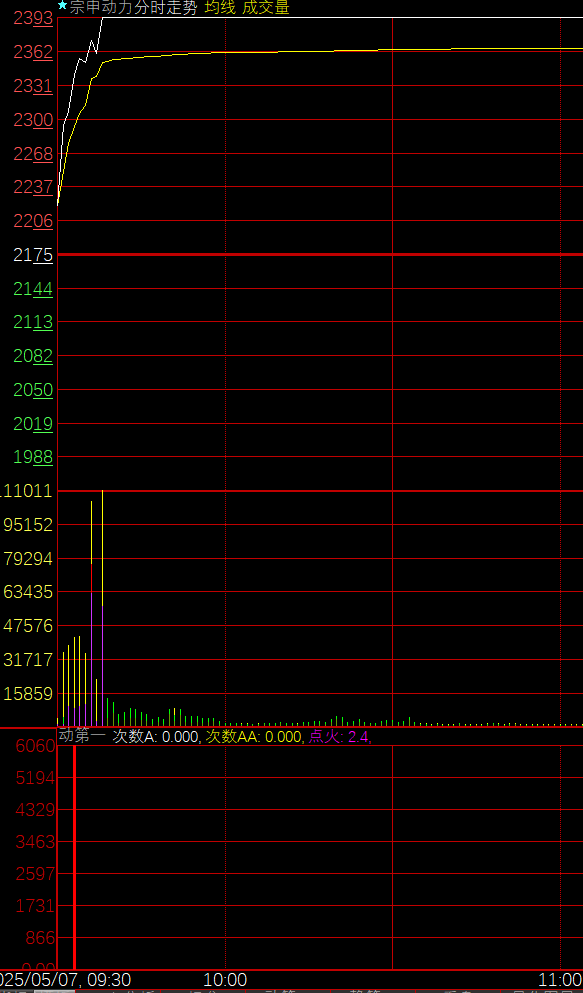Click the 次数A: 0.000 indicator label
This screenshot has width=583, height=993.
[x=156, y=737]
